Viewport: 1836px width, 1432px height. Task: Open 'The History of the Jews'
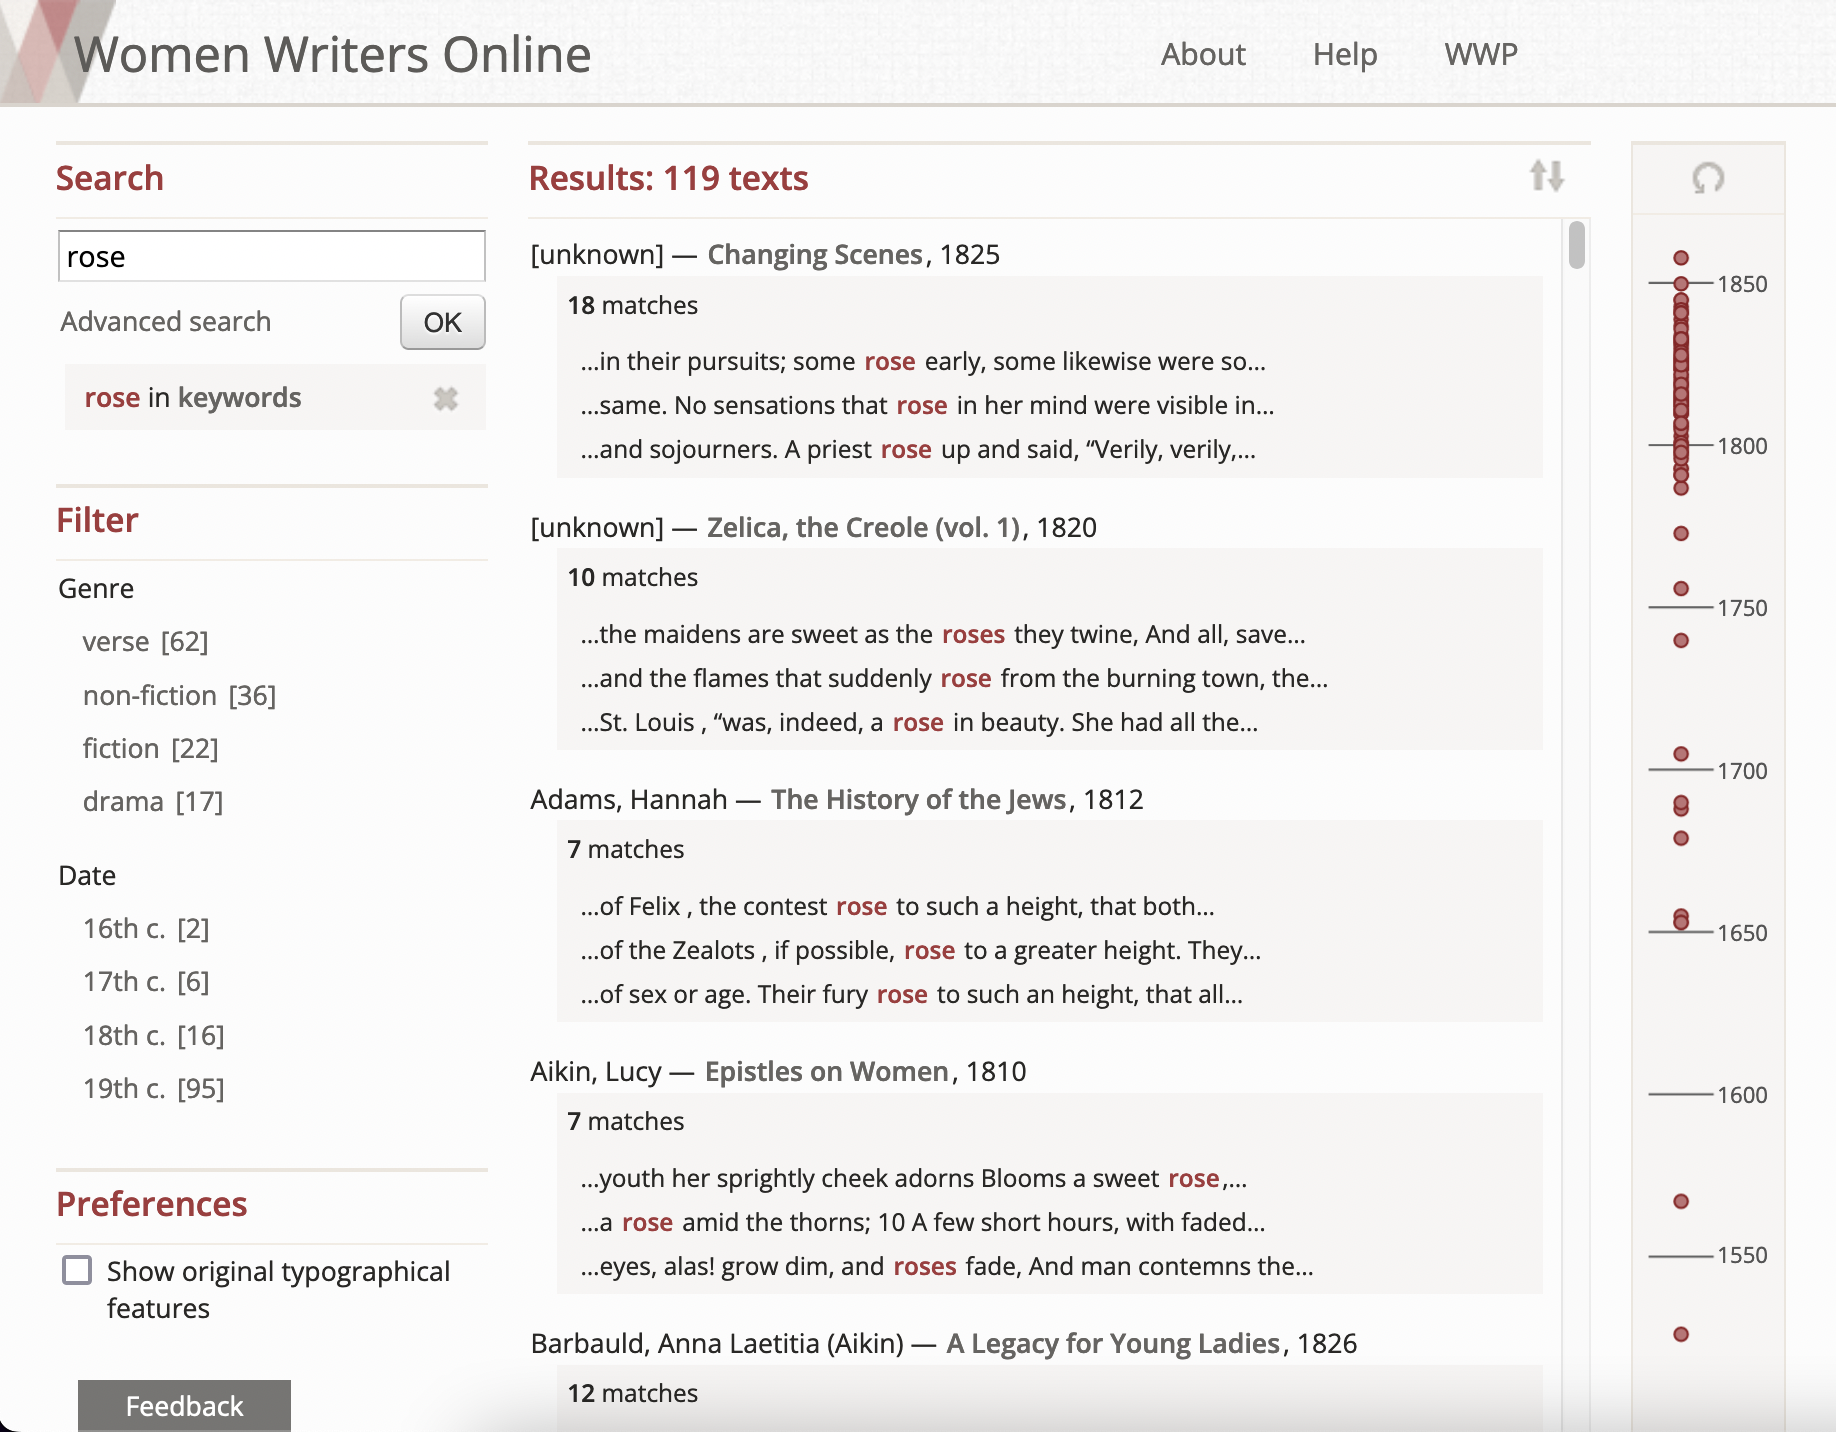tap(919, 799)
